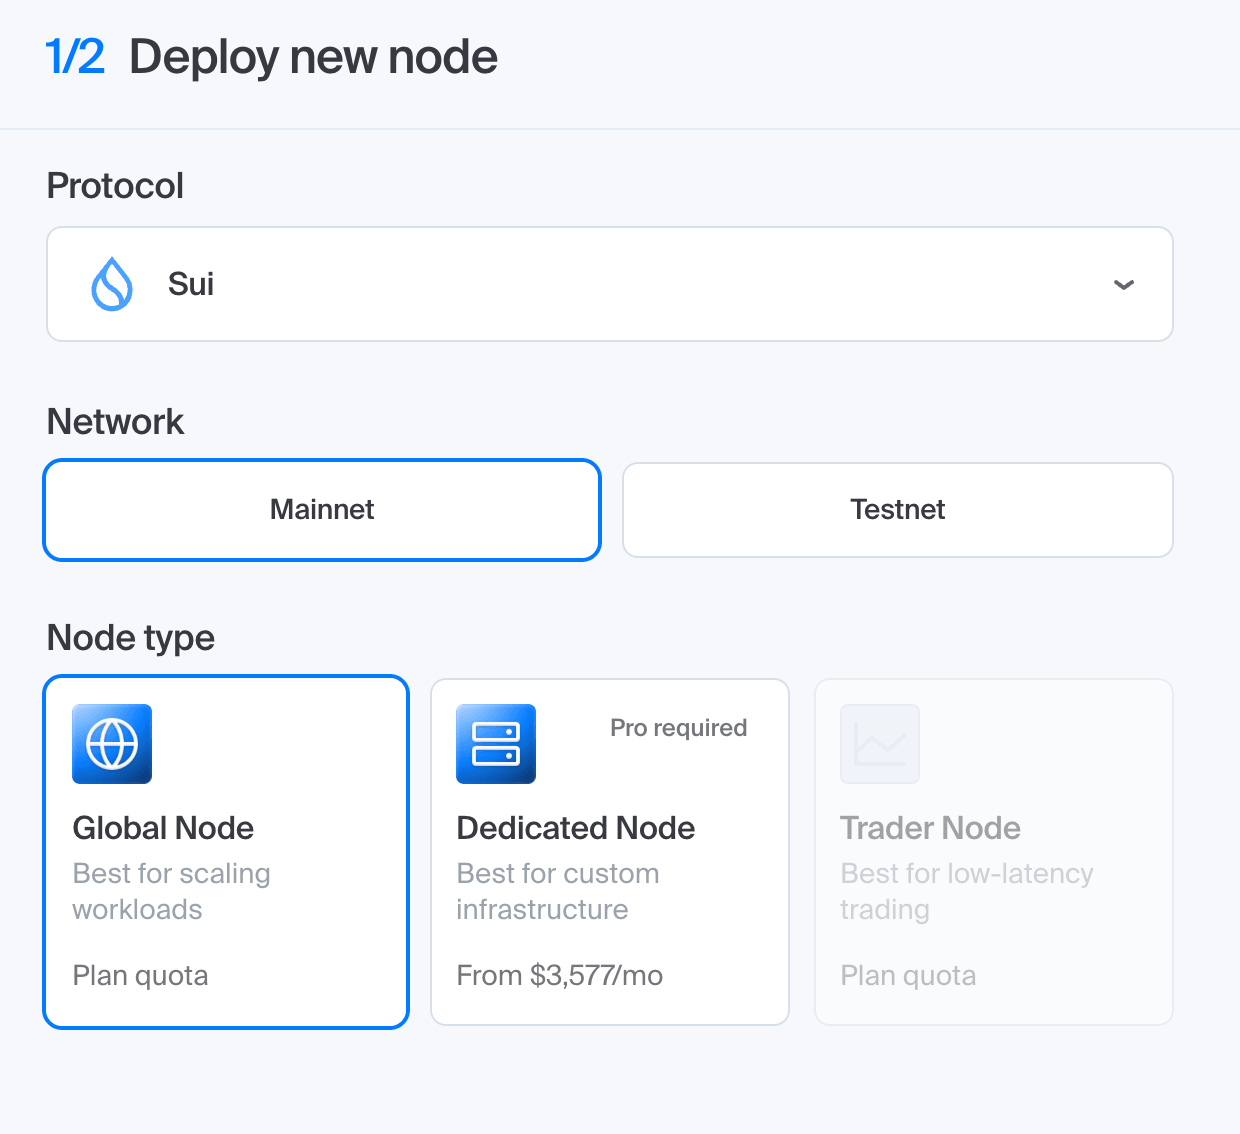This screenshot has width=1240, height=1134.
Task: Click the "Network" section label
Action: point(115,422)
